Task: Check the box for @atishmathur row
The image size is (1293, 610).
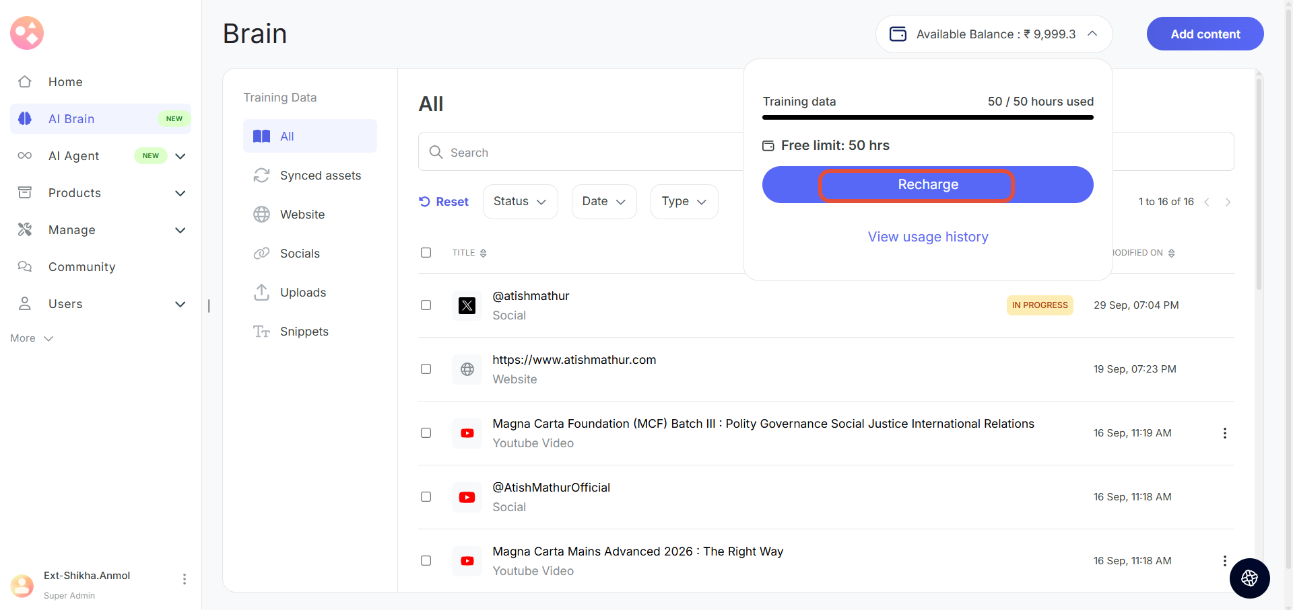Action: point(426,305)
